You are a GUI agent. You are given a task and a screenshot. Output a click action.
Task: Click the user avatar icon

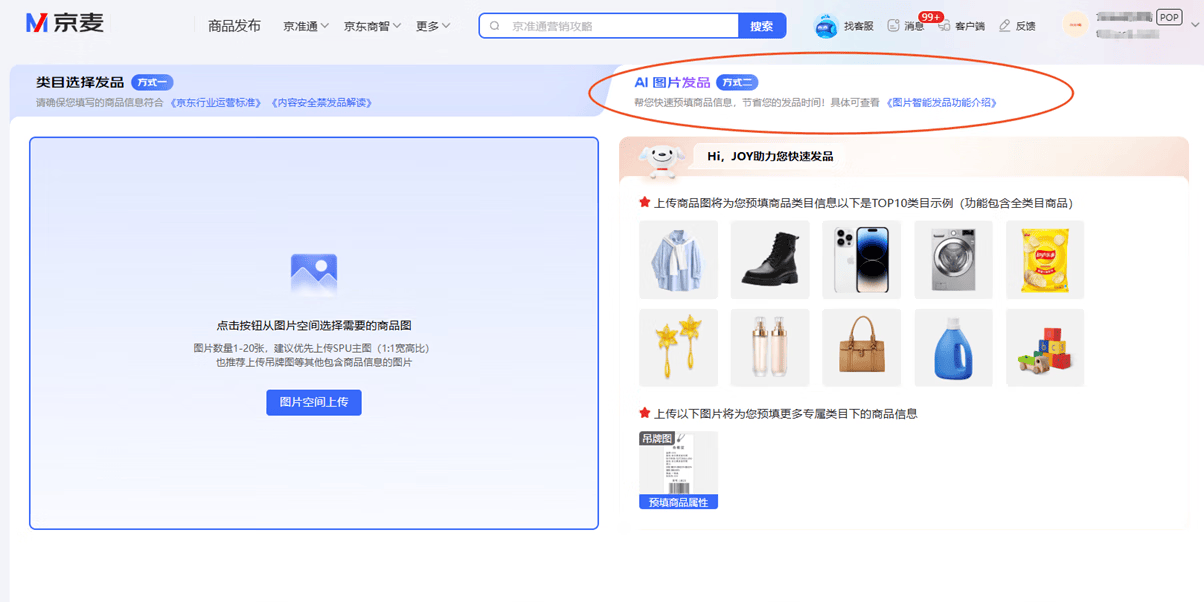click(x=1075, y=25)
